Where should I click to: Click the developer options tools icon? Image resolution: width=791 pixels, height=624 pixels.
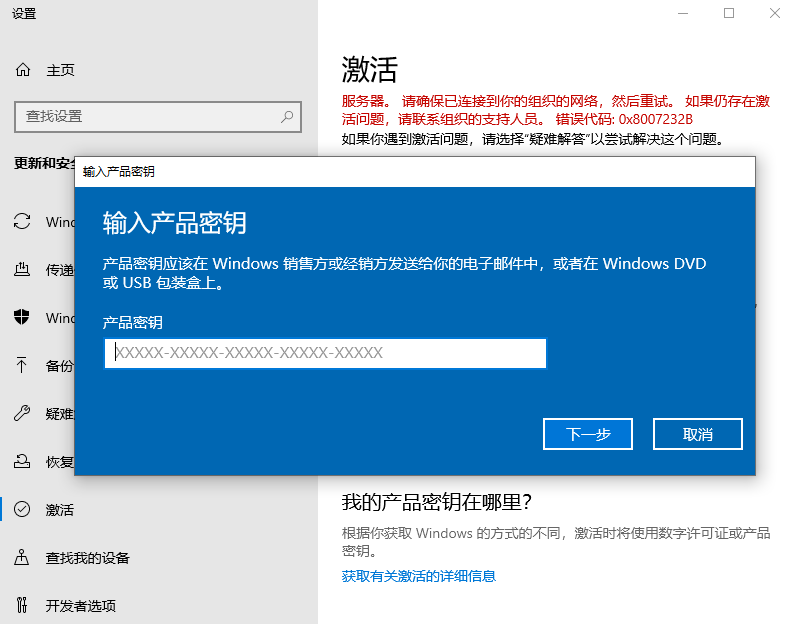click(x=22, y=605)
